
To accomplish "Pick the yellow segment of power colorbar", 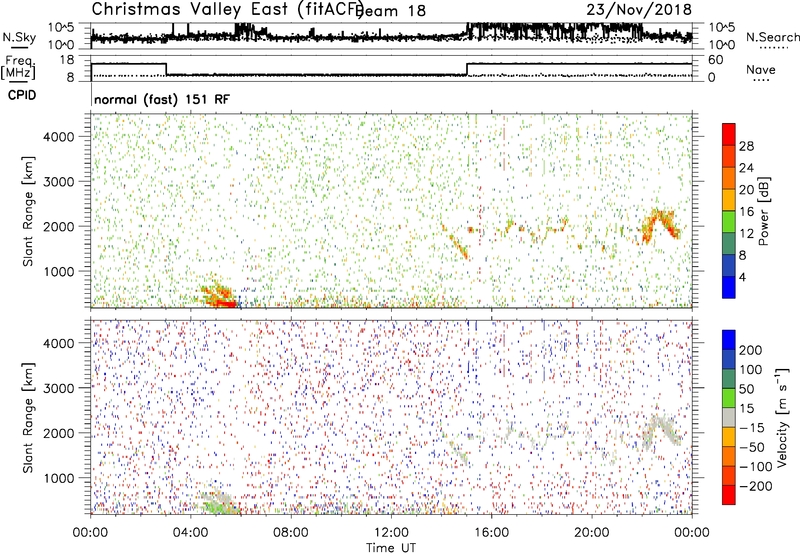I will click(729, 200).
